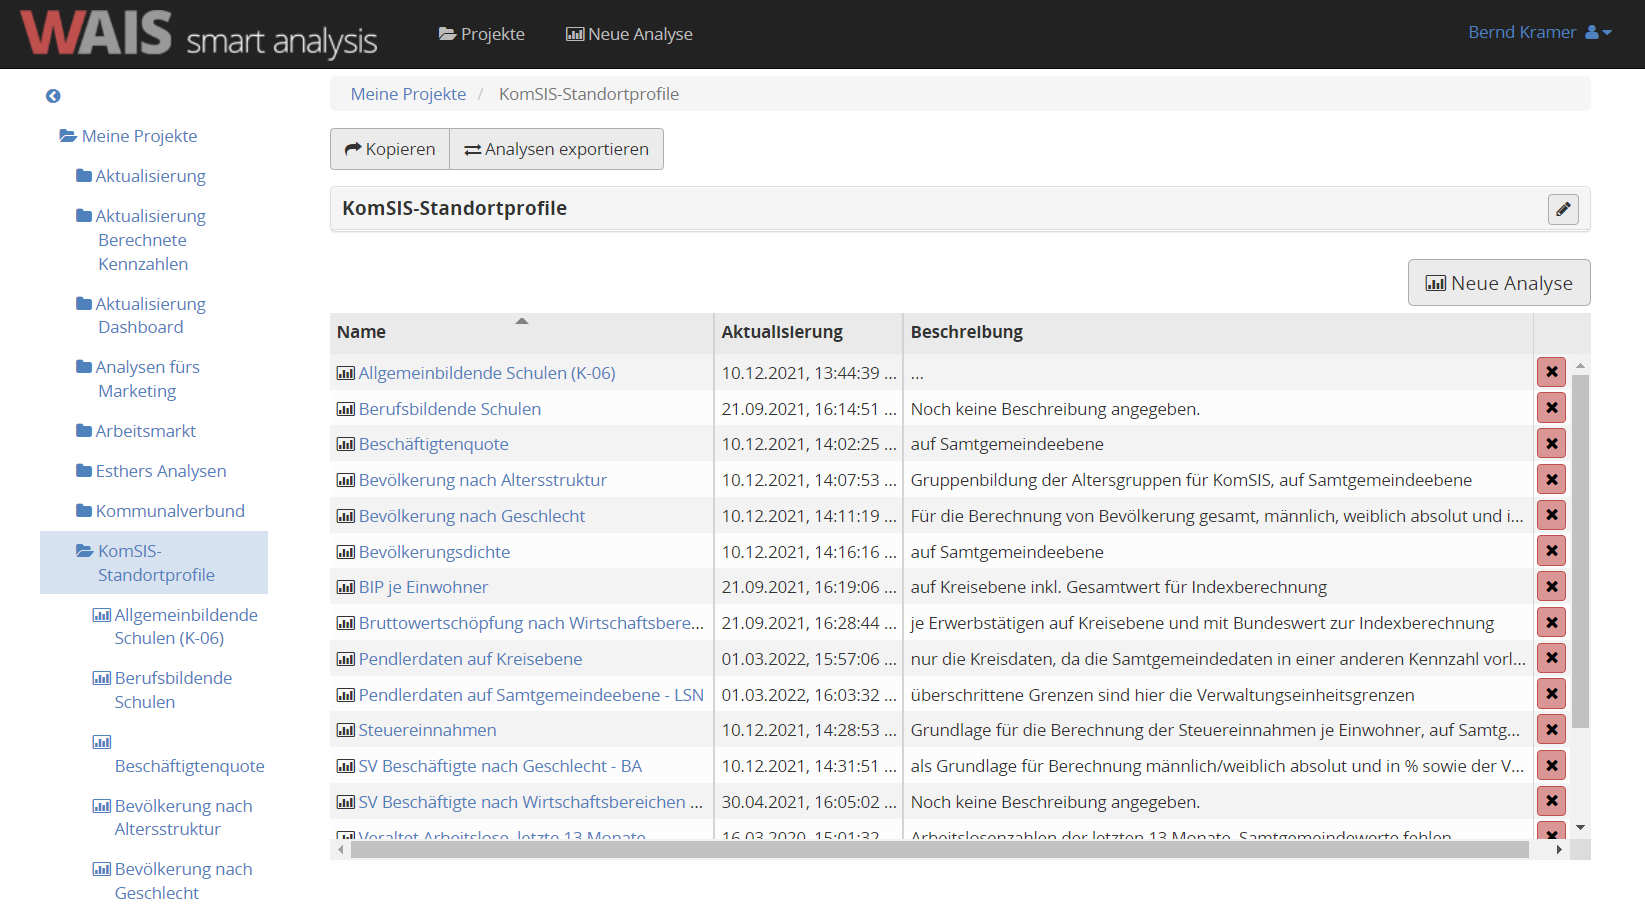Open sidebar item Bevölkerung nach Altersstruktur
Image resolution: width=1645 pixels, height=917 pixels.
[173, 817]
